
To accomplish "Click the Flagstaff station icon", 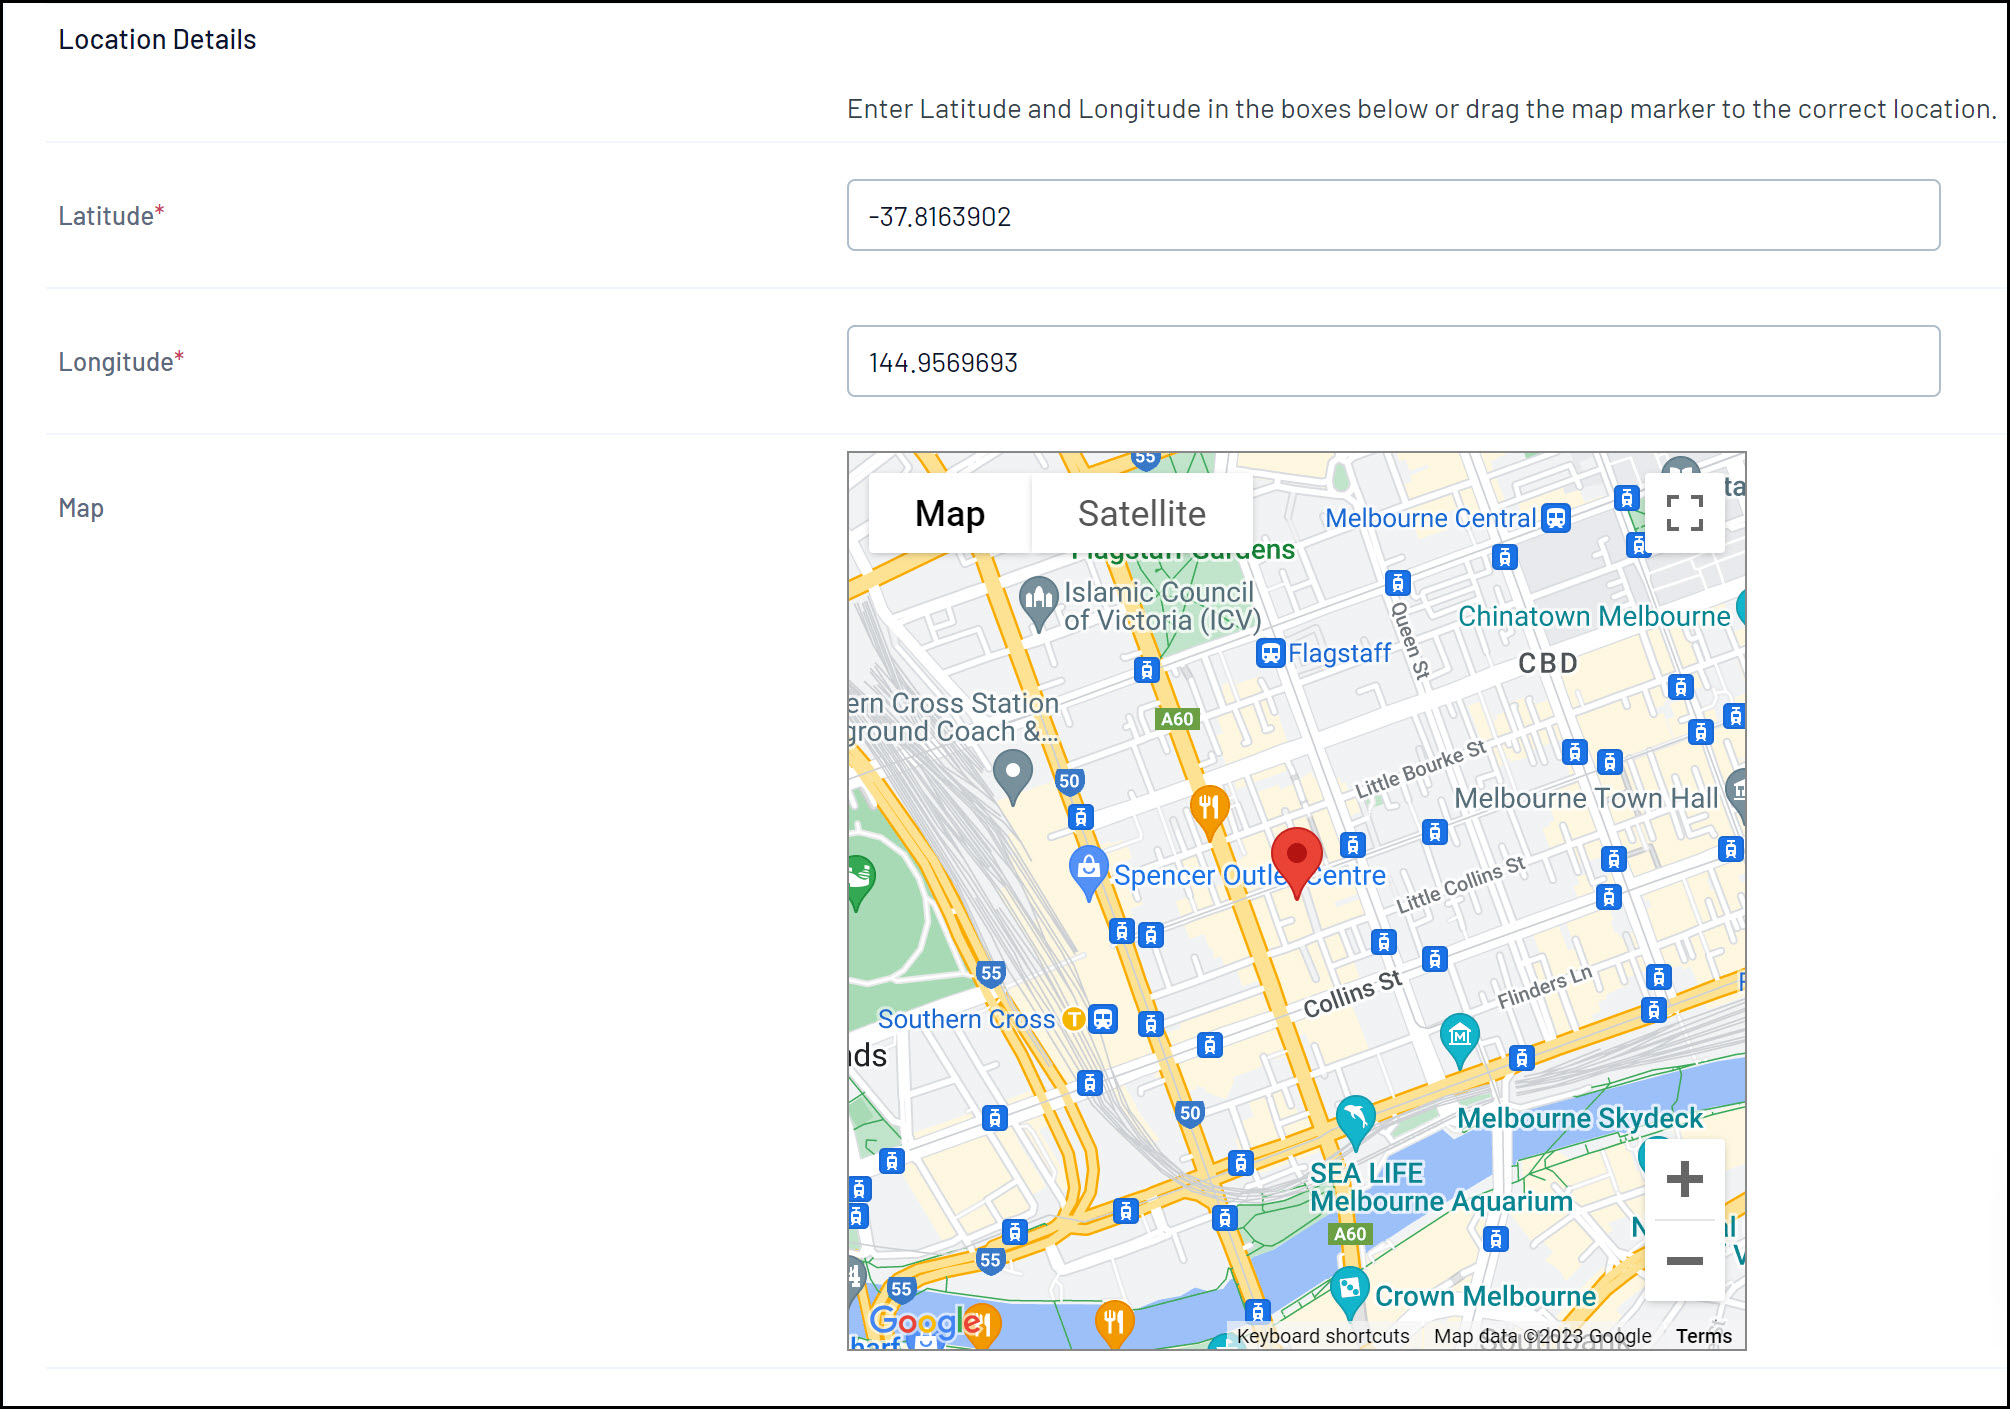I will (x=1270, y=653).
